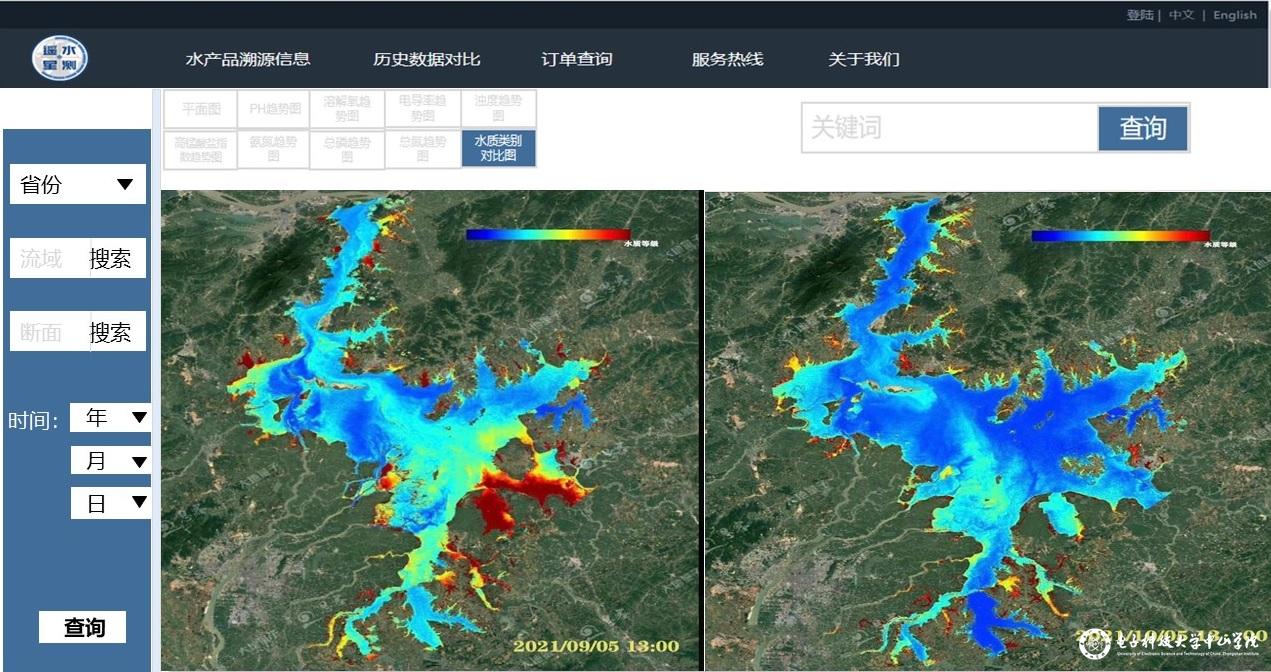
Task: Switch language via the English link
Action: coord(1234,15)
